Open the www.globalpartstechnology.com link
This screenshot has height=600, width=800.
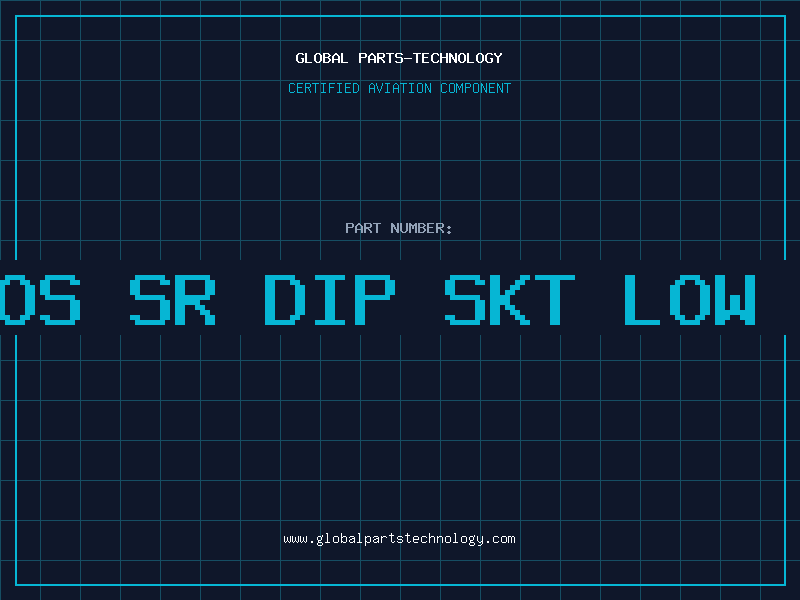point(399,539)
